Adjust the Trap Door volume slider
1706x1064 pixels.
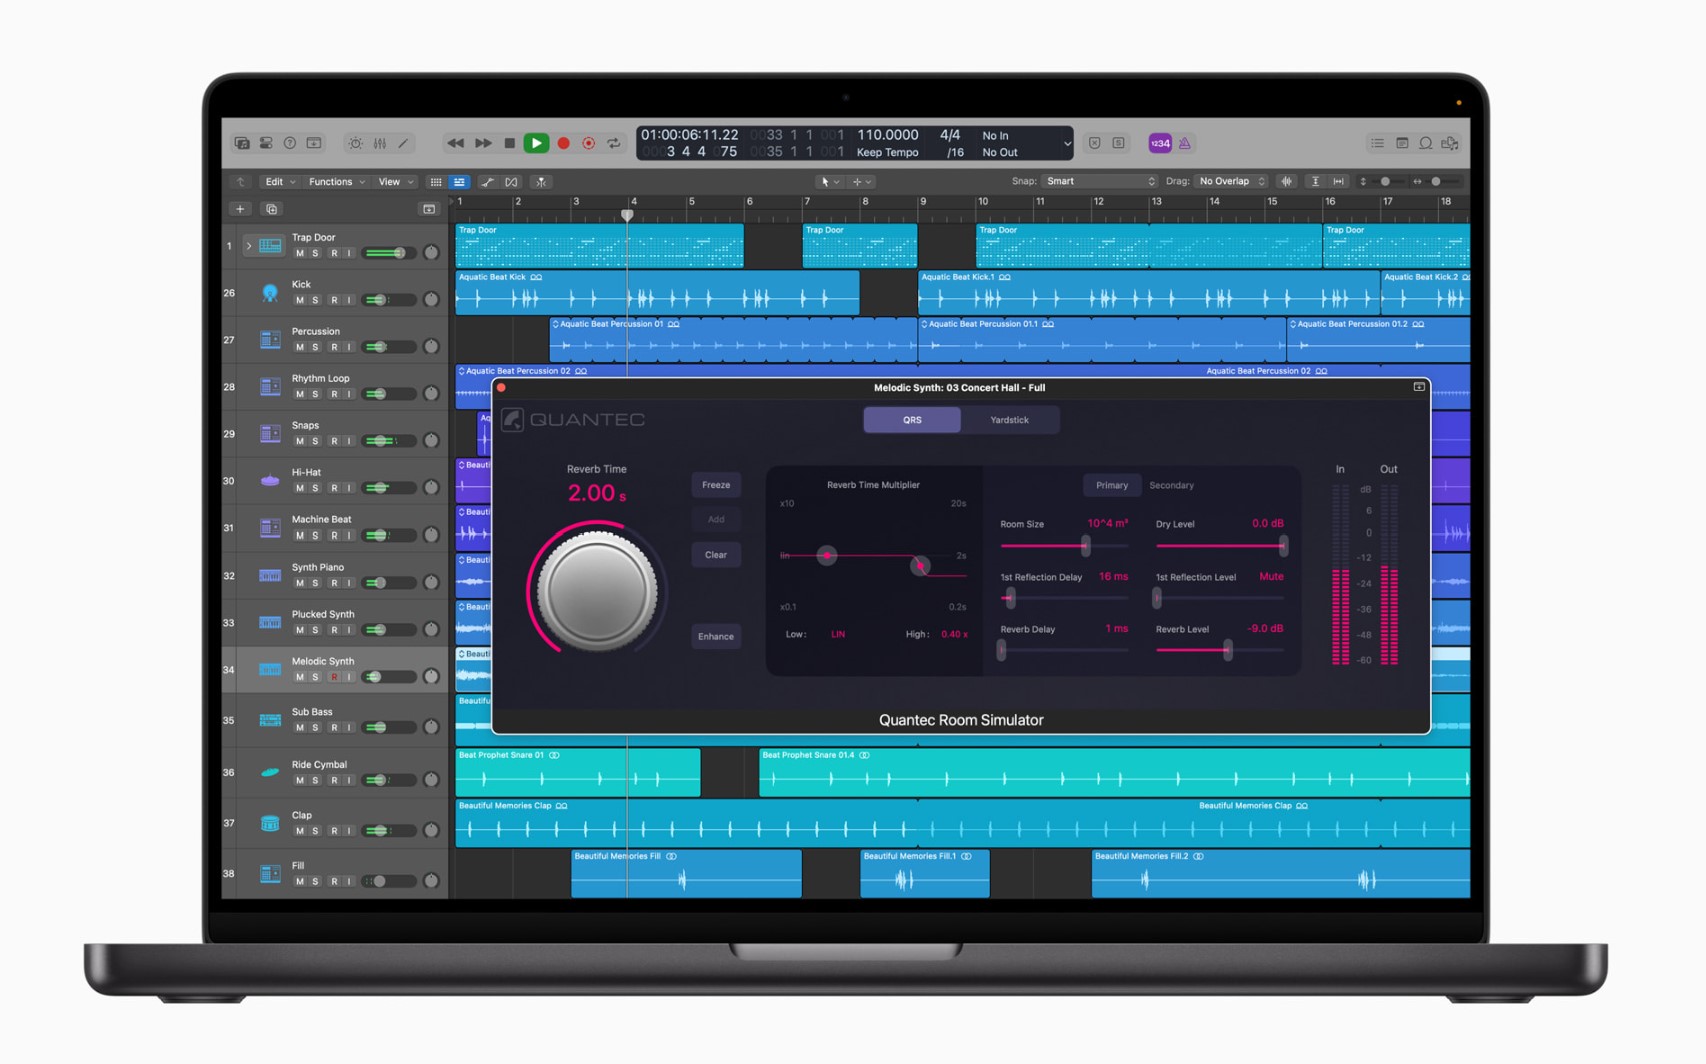(388, 253)
